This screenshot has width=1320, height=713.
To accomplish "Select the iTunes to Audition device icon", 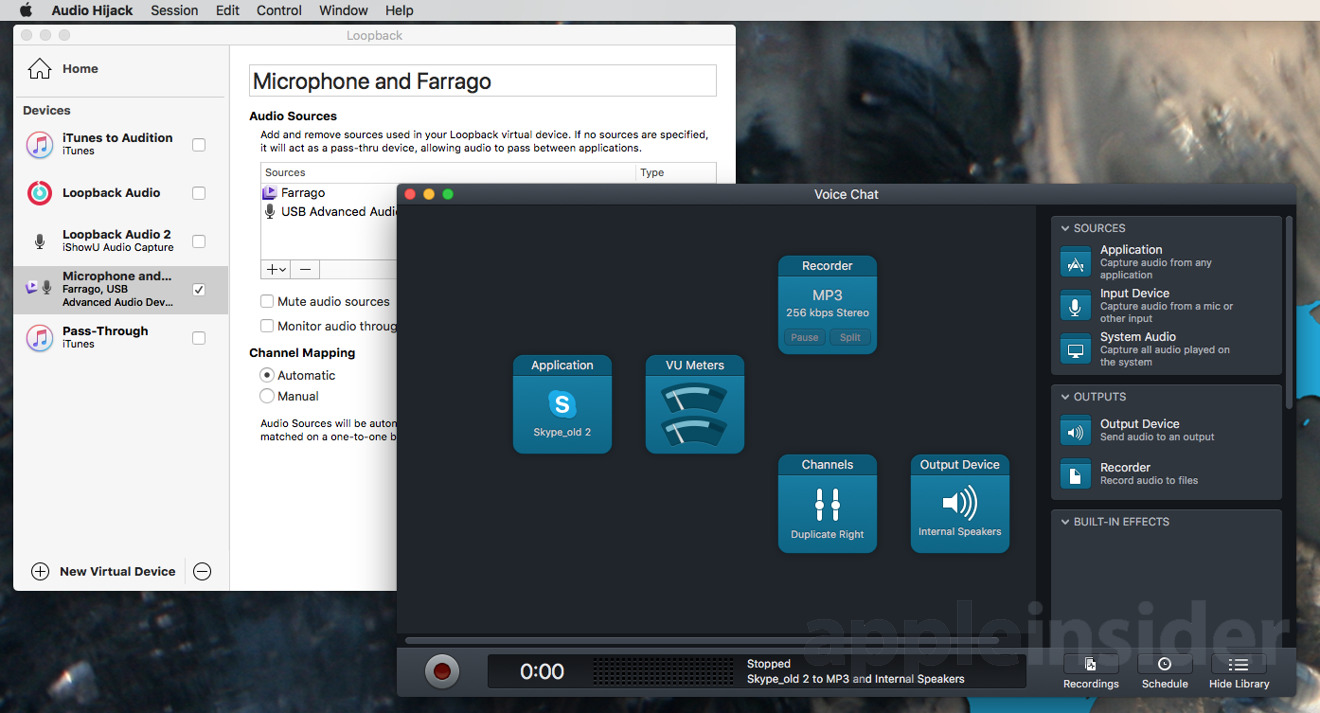I will 39,144.
